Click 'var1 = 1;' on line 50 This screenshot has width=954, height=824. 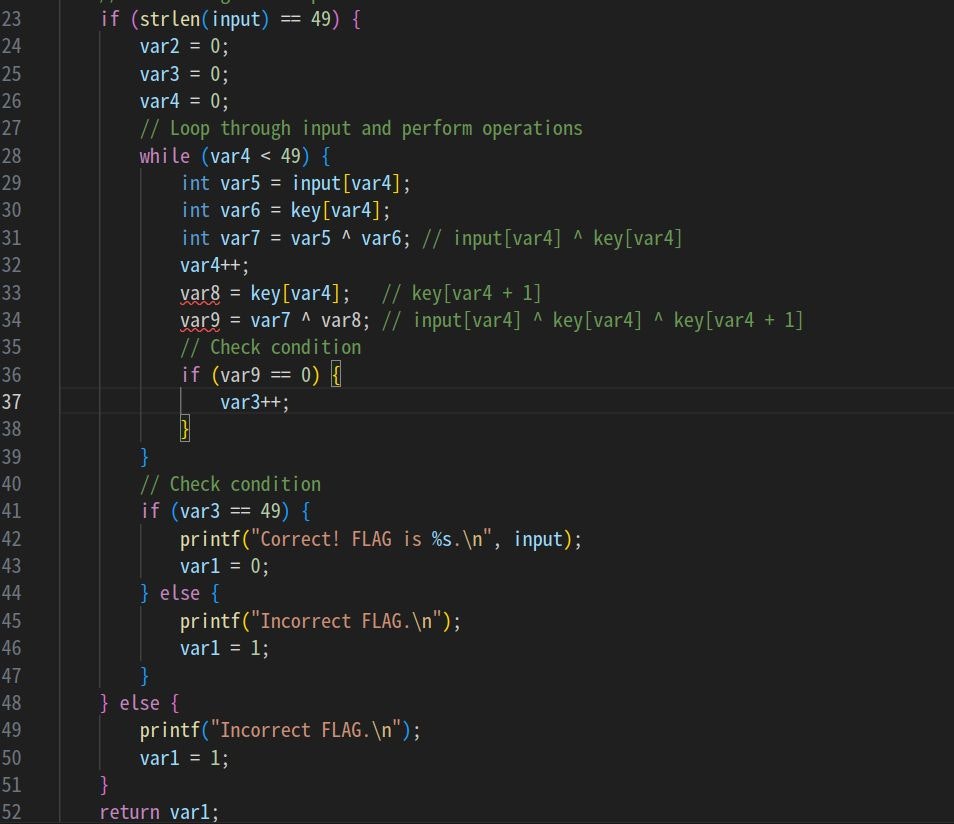pos(184,759)
